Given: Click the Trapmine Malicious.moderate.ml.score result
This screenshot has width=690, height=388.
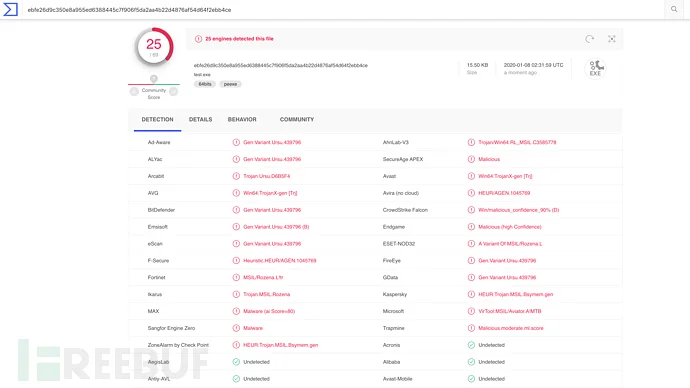Looking at the screenshot, I should click(x=510, y=328).
